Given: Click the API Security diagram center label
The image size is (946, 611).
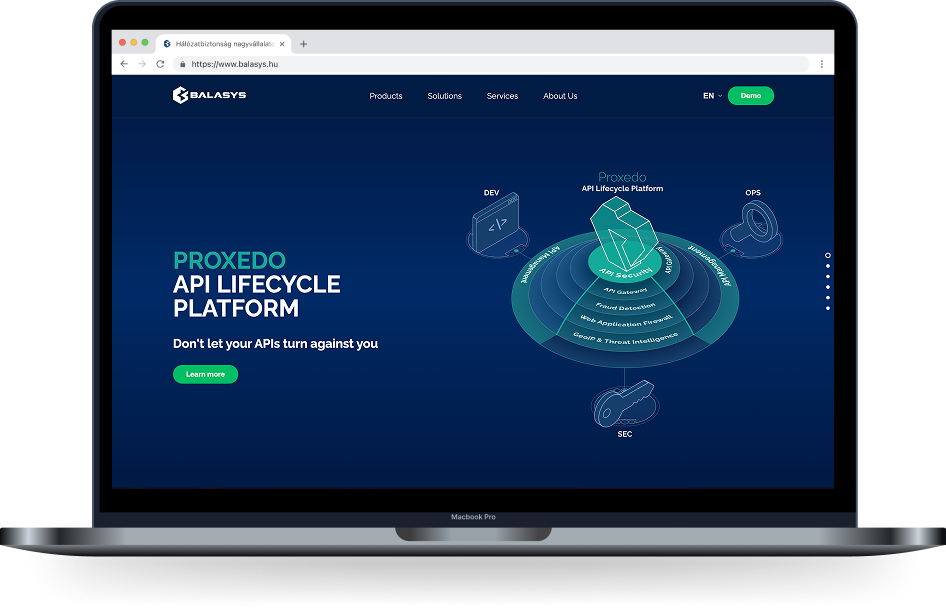Looking at the screenshot, I should [626, 272].
